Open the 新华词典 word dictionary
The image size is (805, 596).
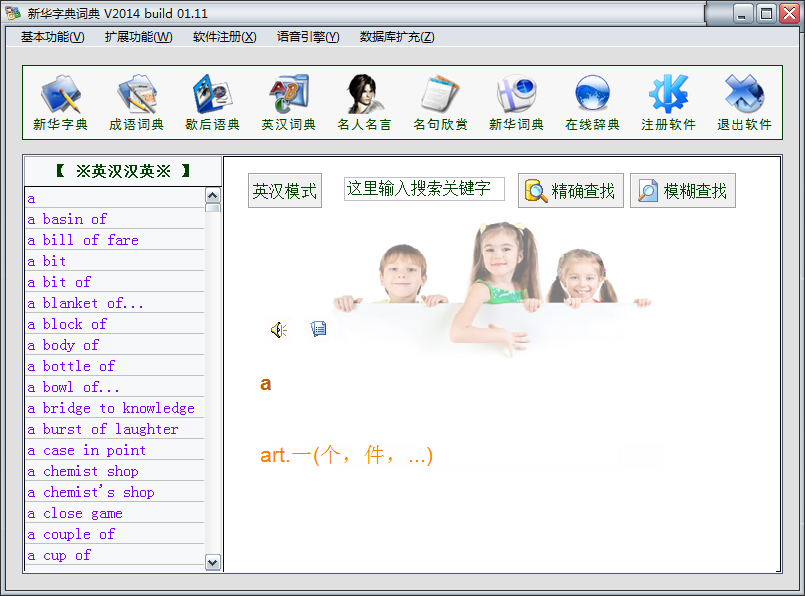(x=516, y=102)
